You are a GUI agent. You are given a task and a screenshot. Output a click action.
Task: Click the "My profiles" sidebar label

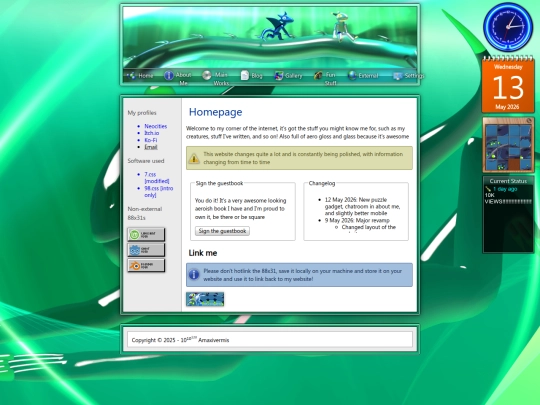click(x=142, y=113)
